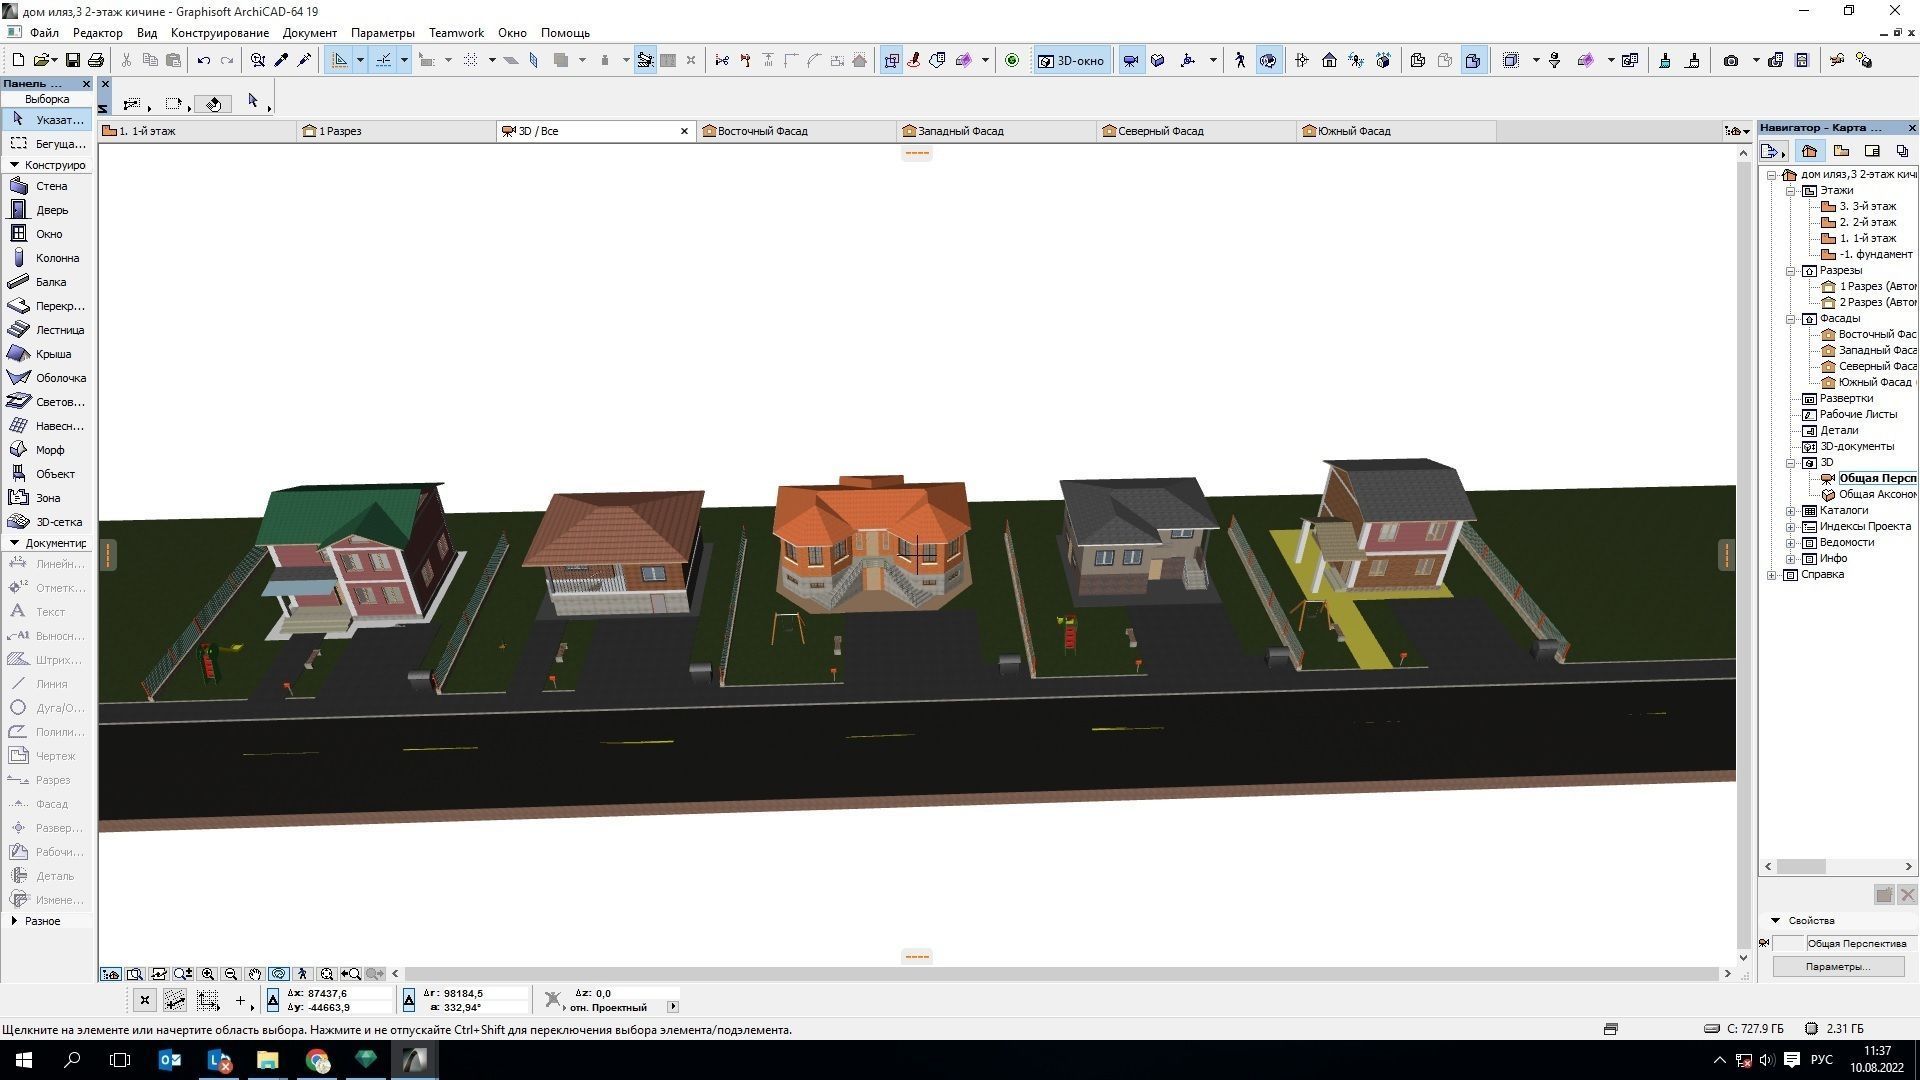The width and height of the screenshot is (1920, 1080).
Task: Choose the Указатель arrow tool
Action: point(47,120)
